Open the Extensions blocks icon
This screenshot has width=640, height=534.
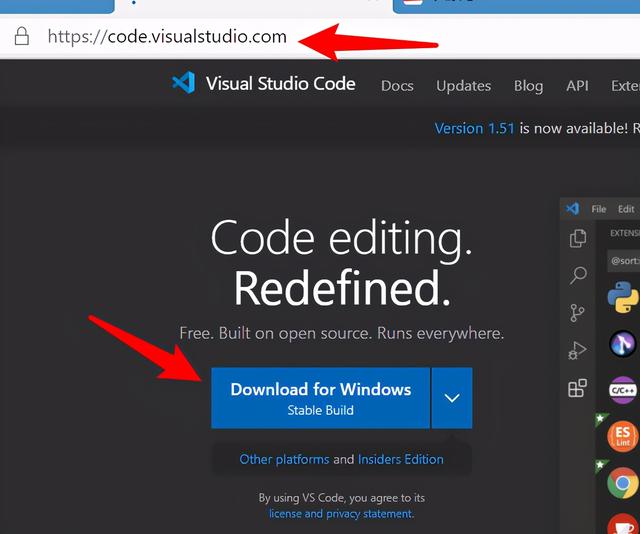(578, 388)
